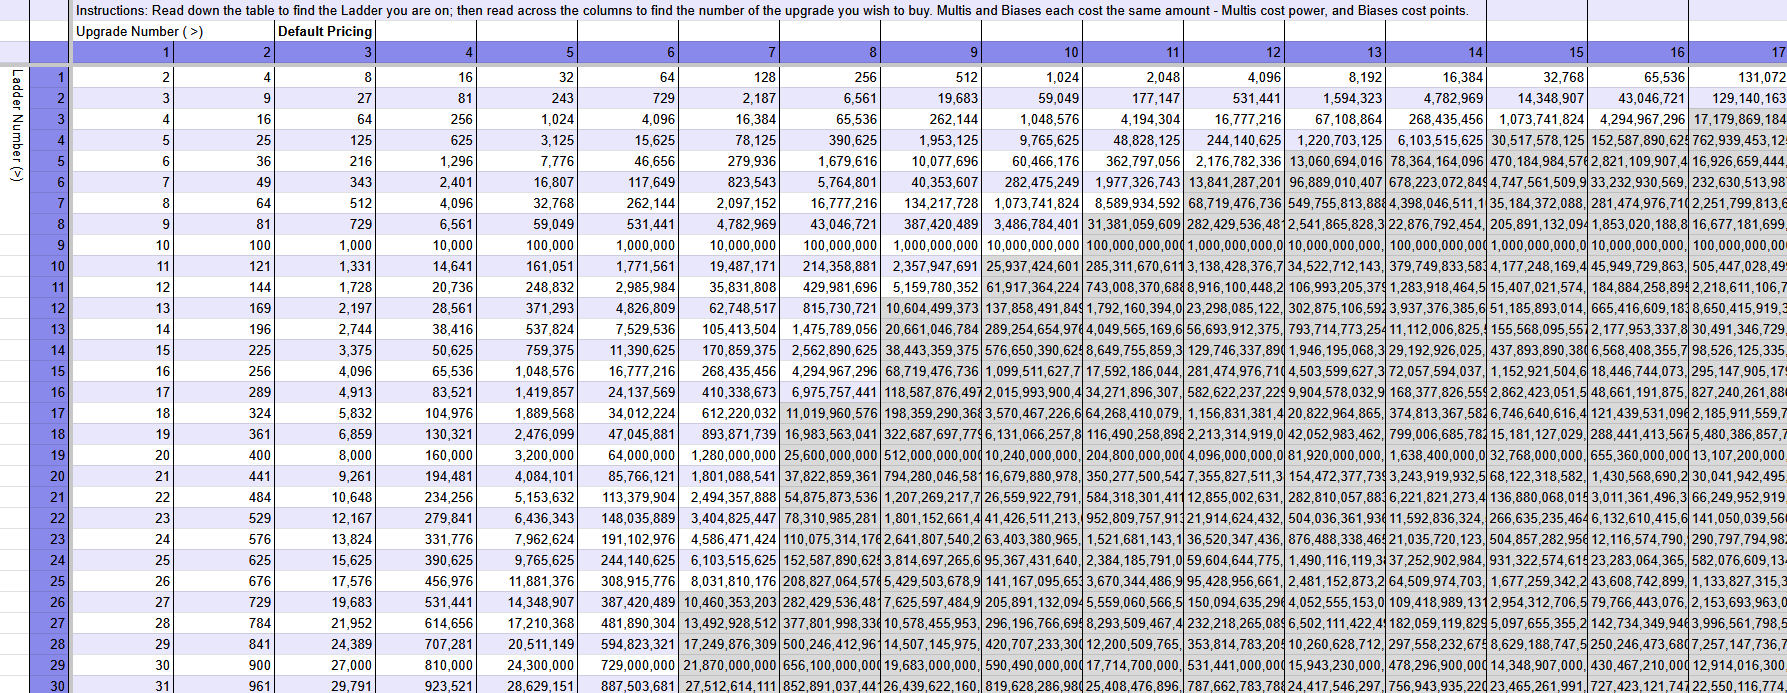This screenshot has height=693, width=1787.
Task: Select the Instructions text cell at top
Action: pyautogui.click(x=780, y=10)
